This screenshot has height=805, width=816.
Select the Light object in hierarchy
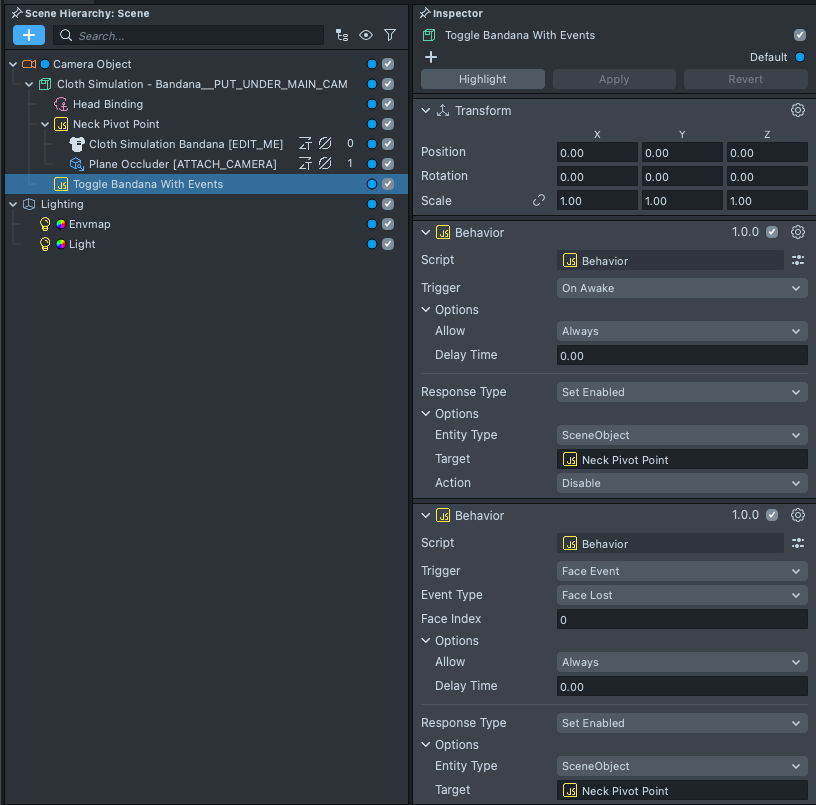click(82, 244)
